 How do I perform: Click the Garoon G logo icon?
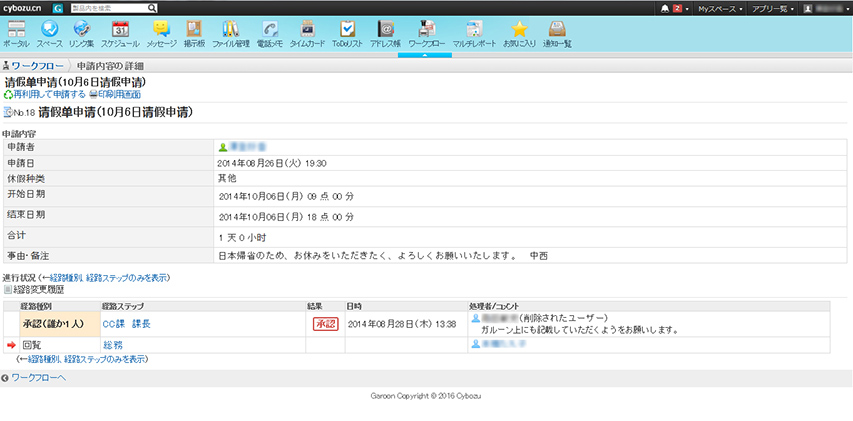pos(58,8)
